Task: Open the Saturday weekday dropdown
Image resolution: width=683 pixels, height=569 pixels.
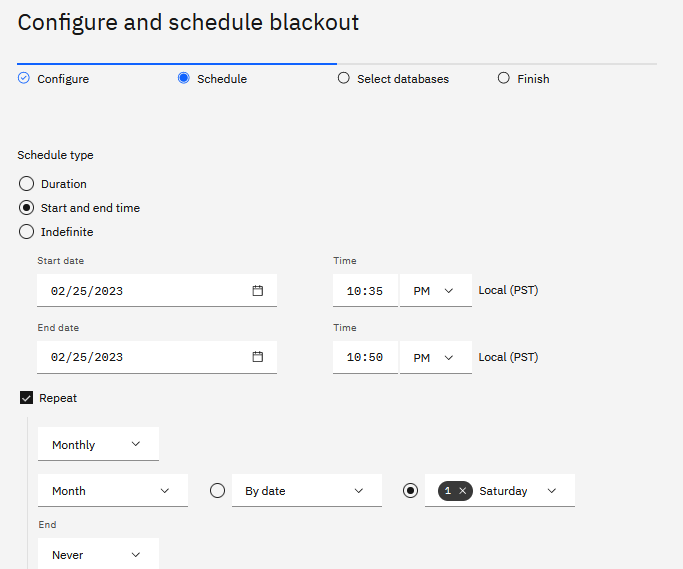Action: click(550, 491)
